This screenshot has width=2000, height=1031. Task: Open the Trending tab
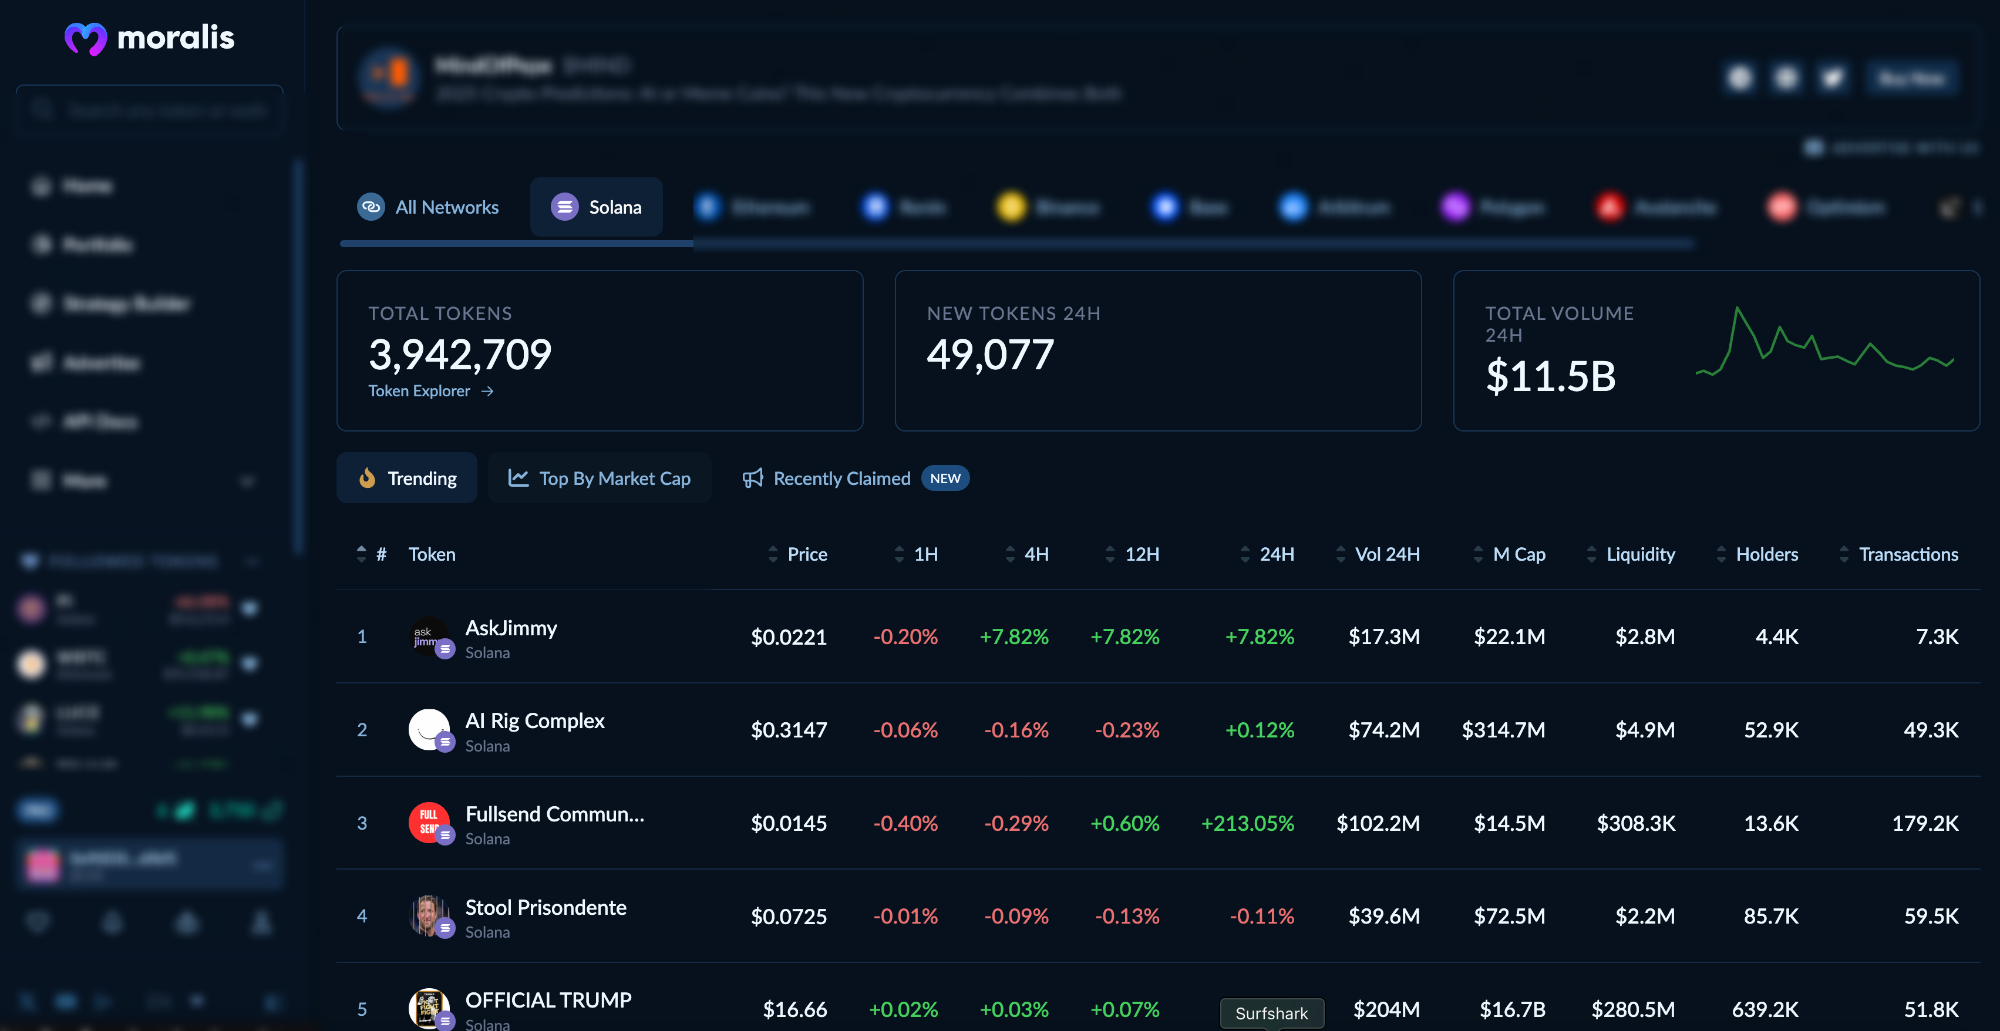tap(407, 478)
